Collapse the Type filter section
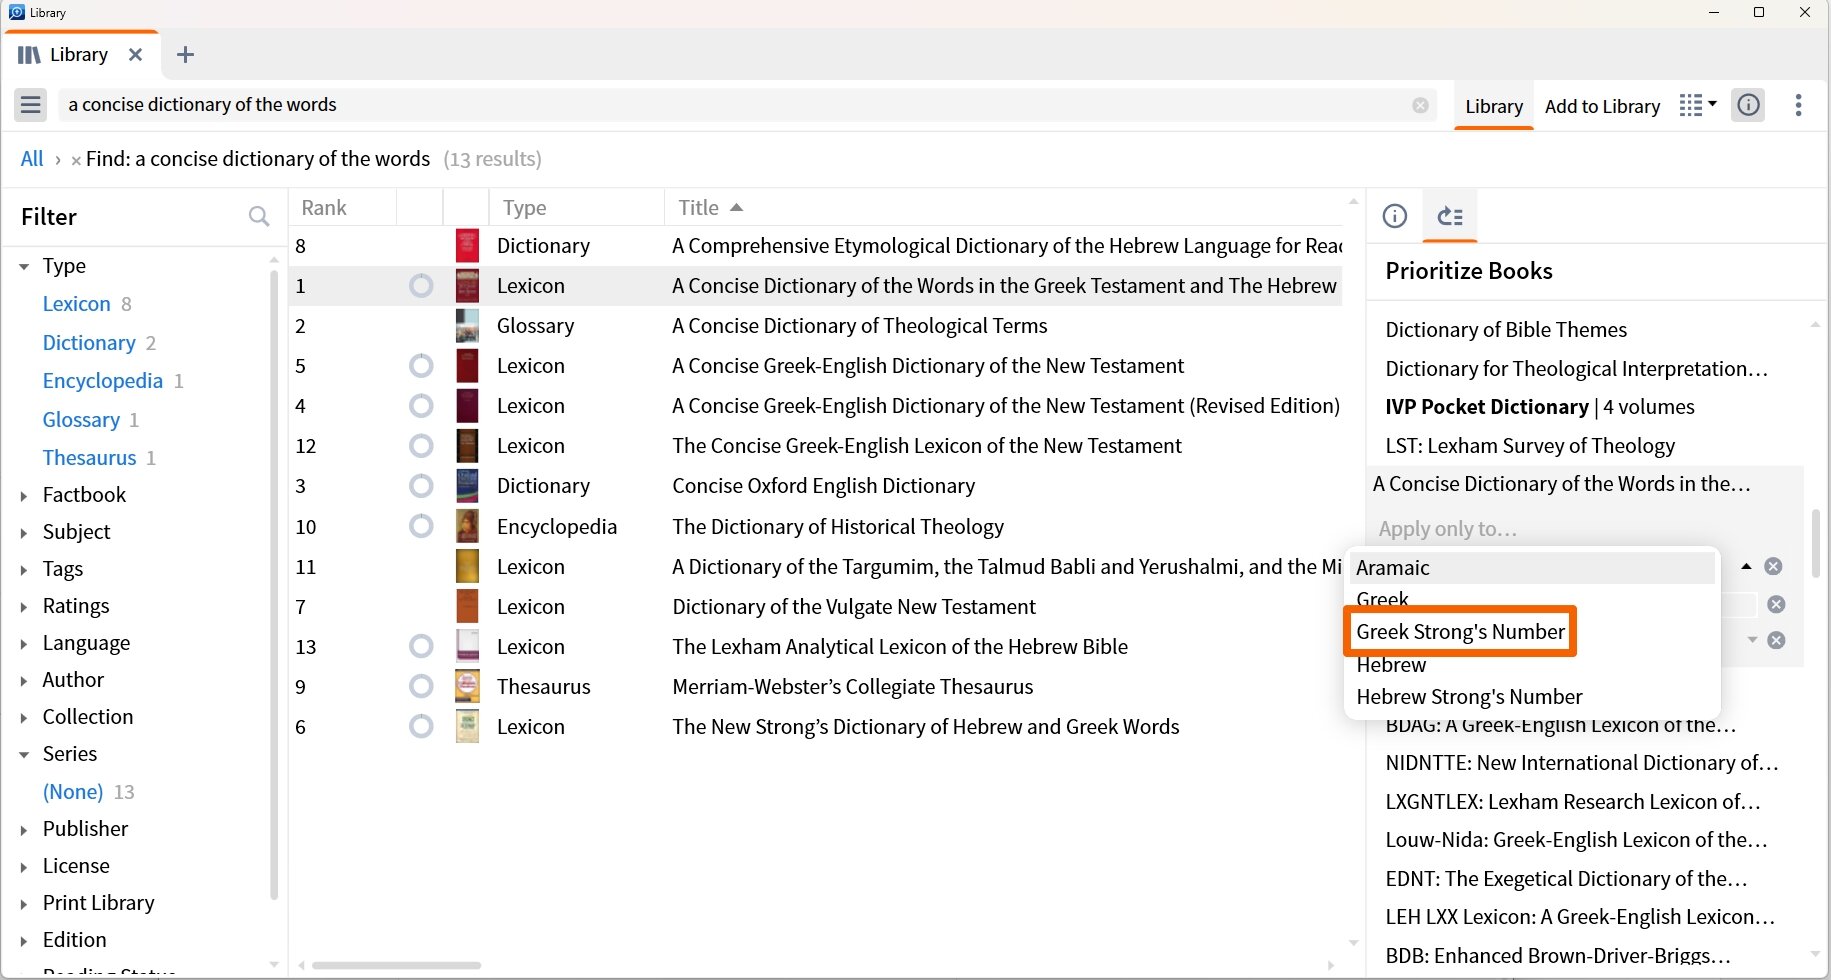This screenshot has width=1831, height=980. click(x=24, y=267)
